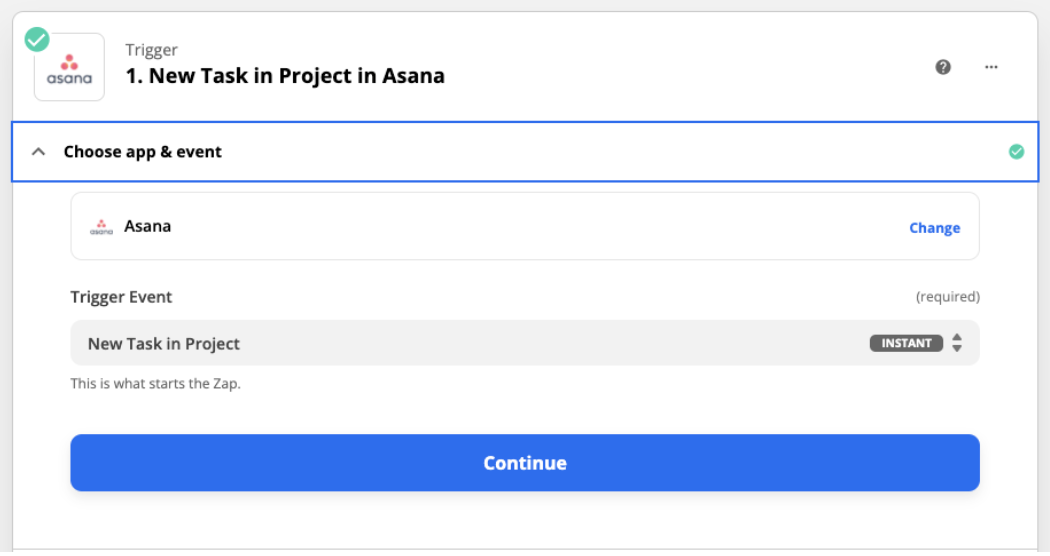Click the small Asana icon in app row
This screenshot has height=556, width=1050.
pos(101,227)
